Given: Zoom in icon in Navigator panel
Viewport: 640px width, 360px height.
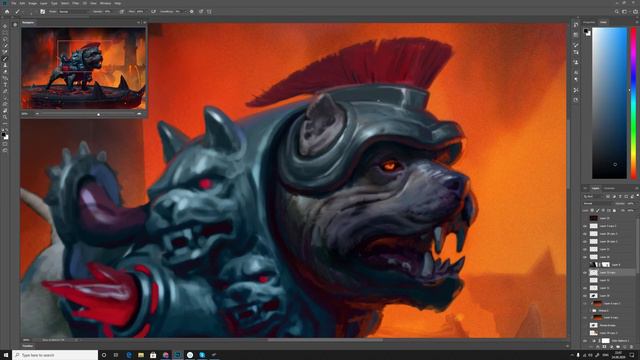Looking at the screenshot, I should coord(139,114).
